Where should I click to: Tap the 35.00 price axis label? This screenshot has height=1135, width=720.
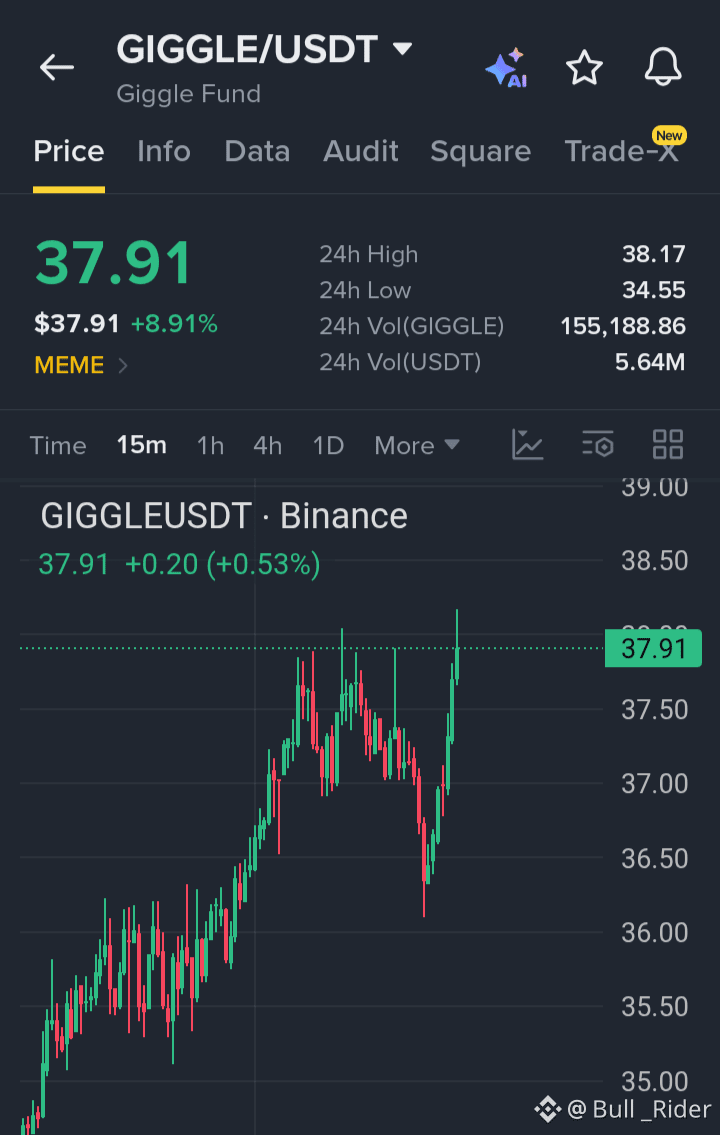coord(655,1081)
